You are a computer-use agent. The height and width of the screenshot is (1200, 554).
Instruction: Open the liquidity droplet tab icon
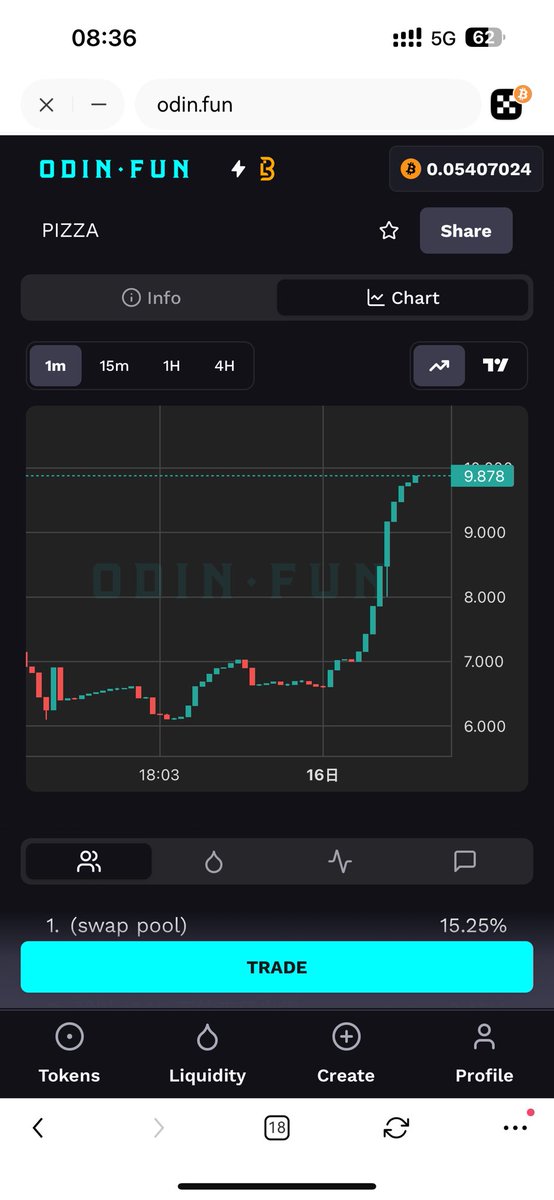214,861
